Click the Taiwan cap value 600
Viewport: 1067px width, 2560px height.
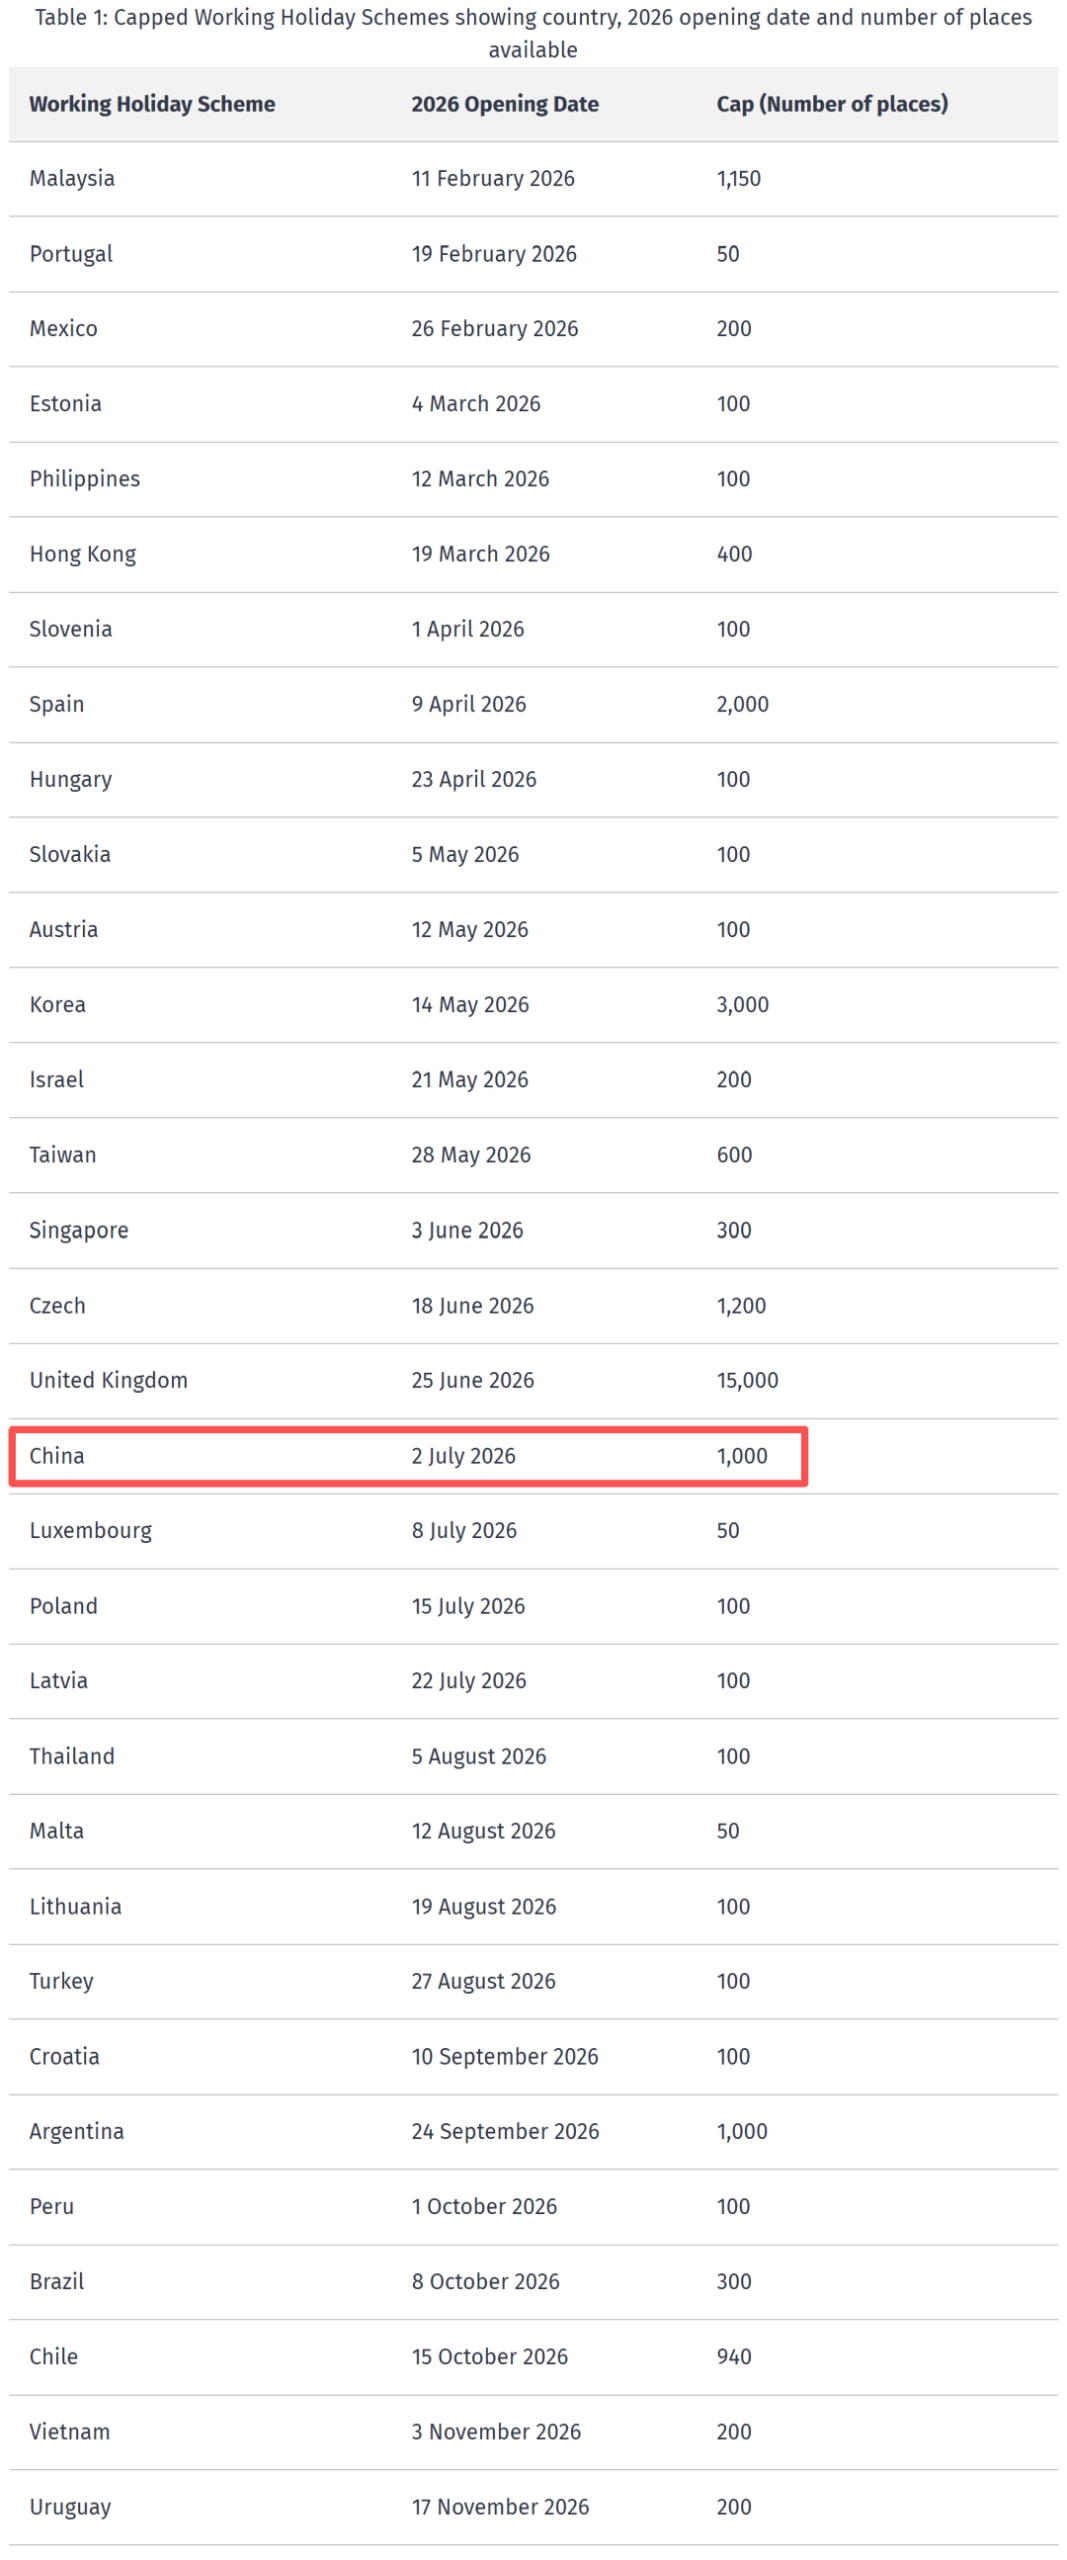pos(733,1155)
